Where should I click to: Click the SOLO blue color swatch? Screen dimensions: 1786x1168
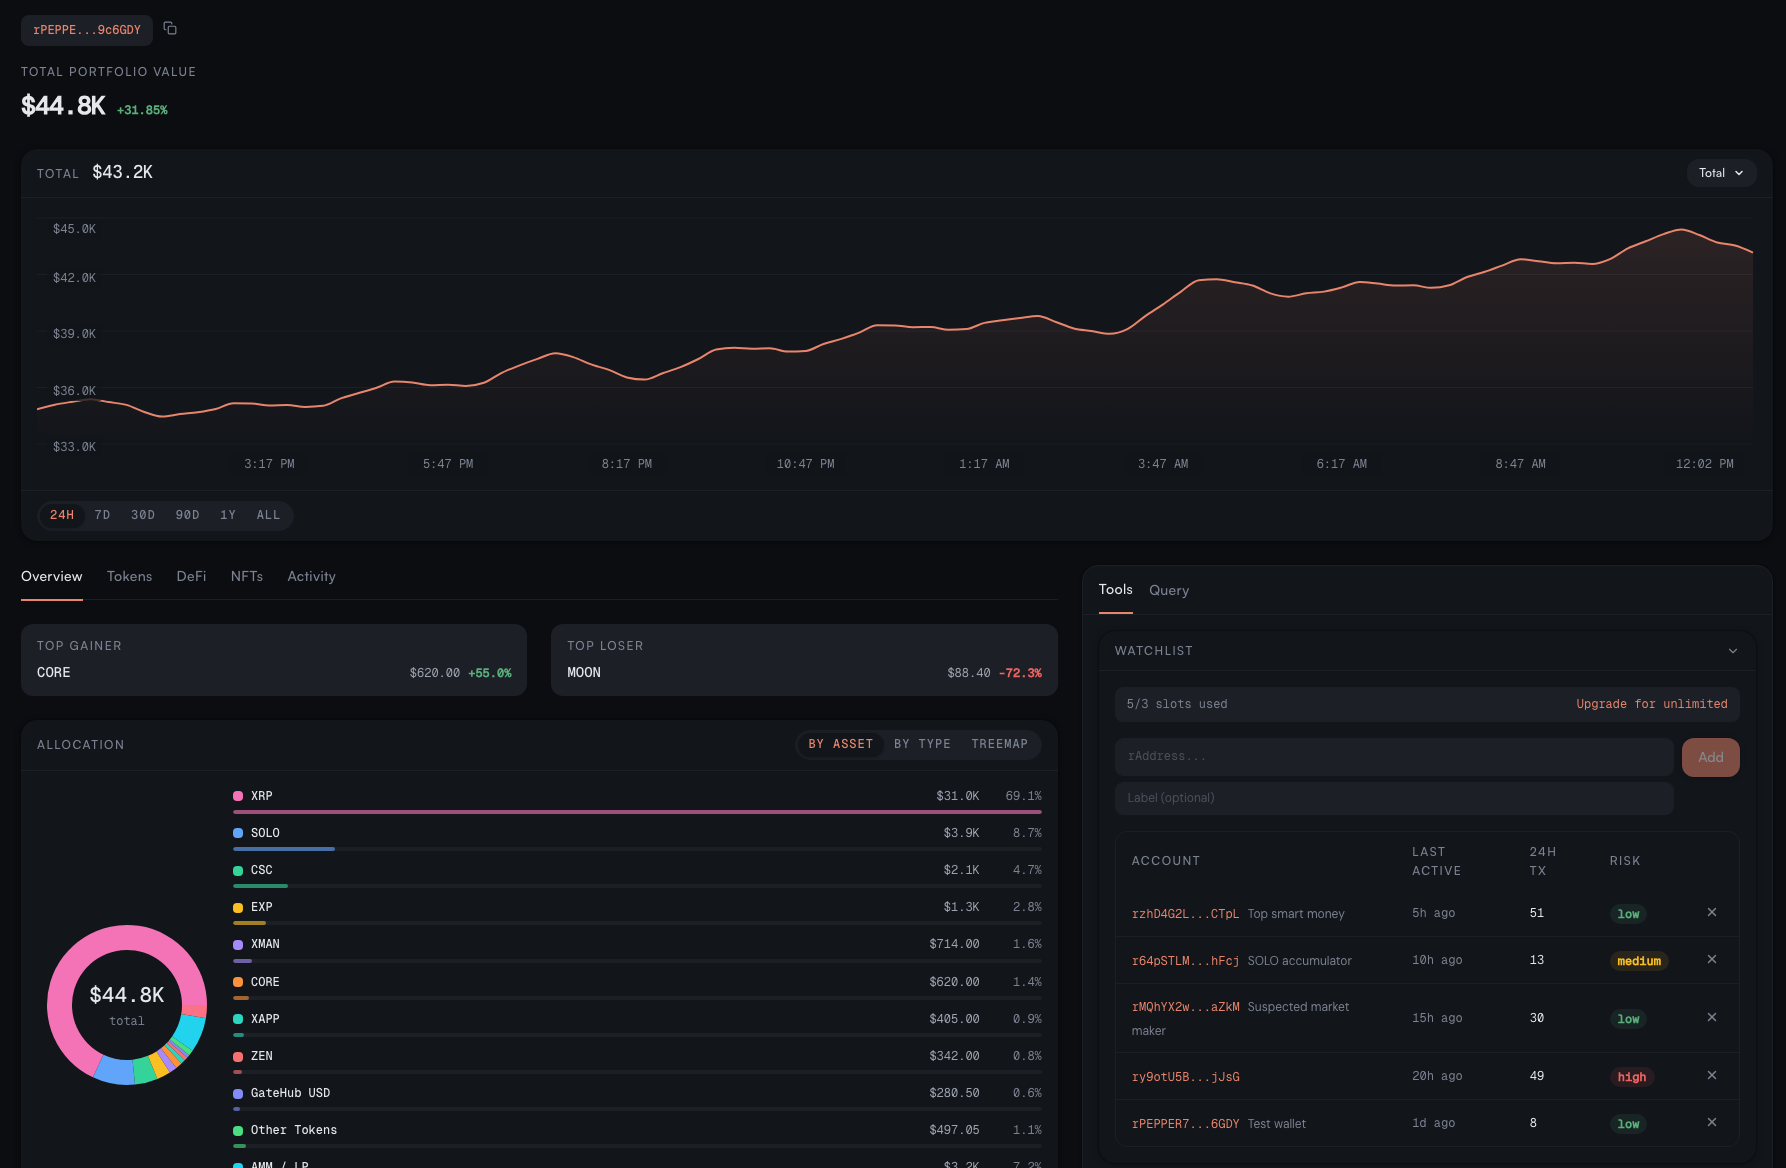[x=238, y=833]
